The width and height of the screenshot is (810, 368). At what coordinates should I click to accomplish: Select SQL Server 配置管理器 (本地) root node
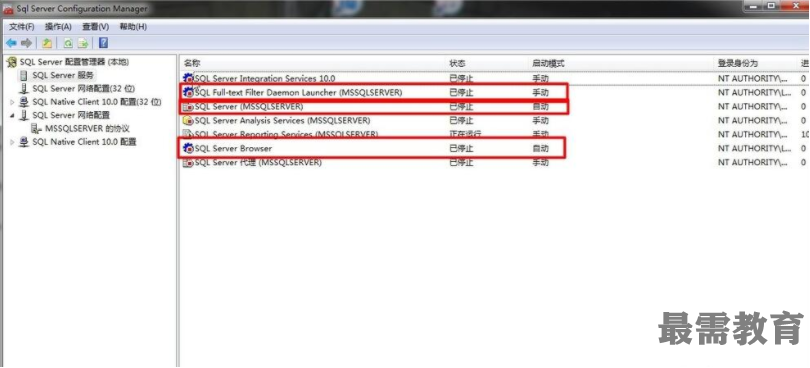pos(74,62)
